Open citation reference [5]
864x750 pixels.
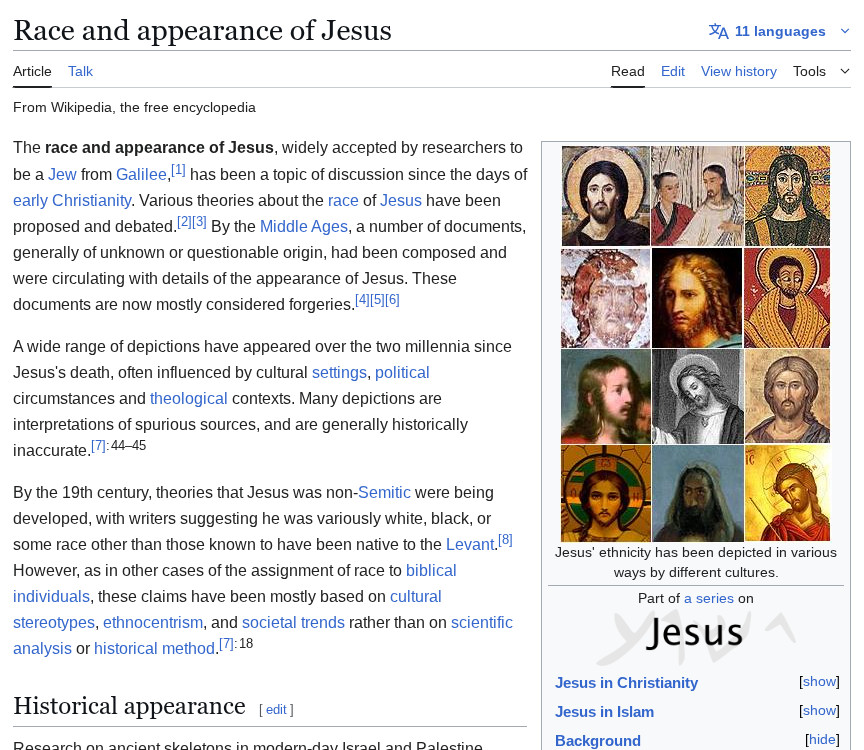tap(377, 300)
